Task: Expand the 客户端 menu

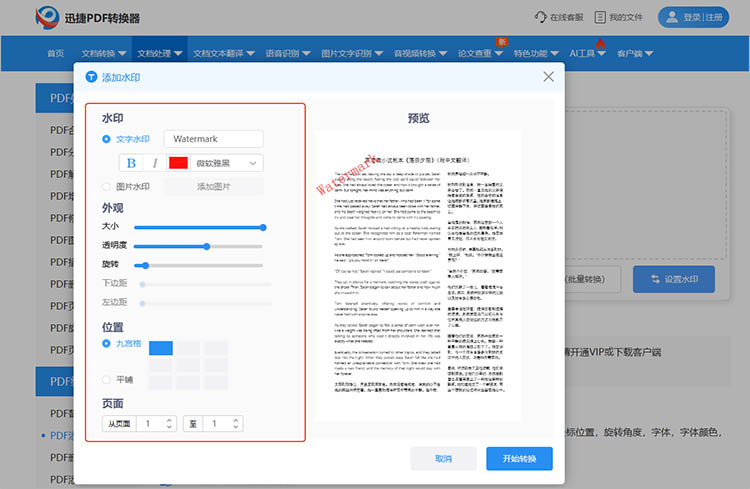Action: [x=635, y=54]
